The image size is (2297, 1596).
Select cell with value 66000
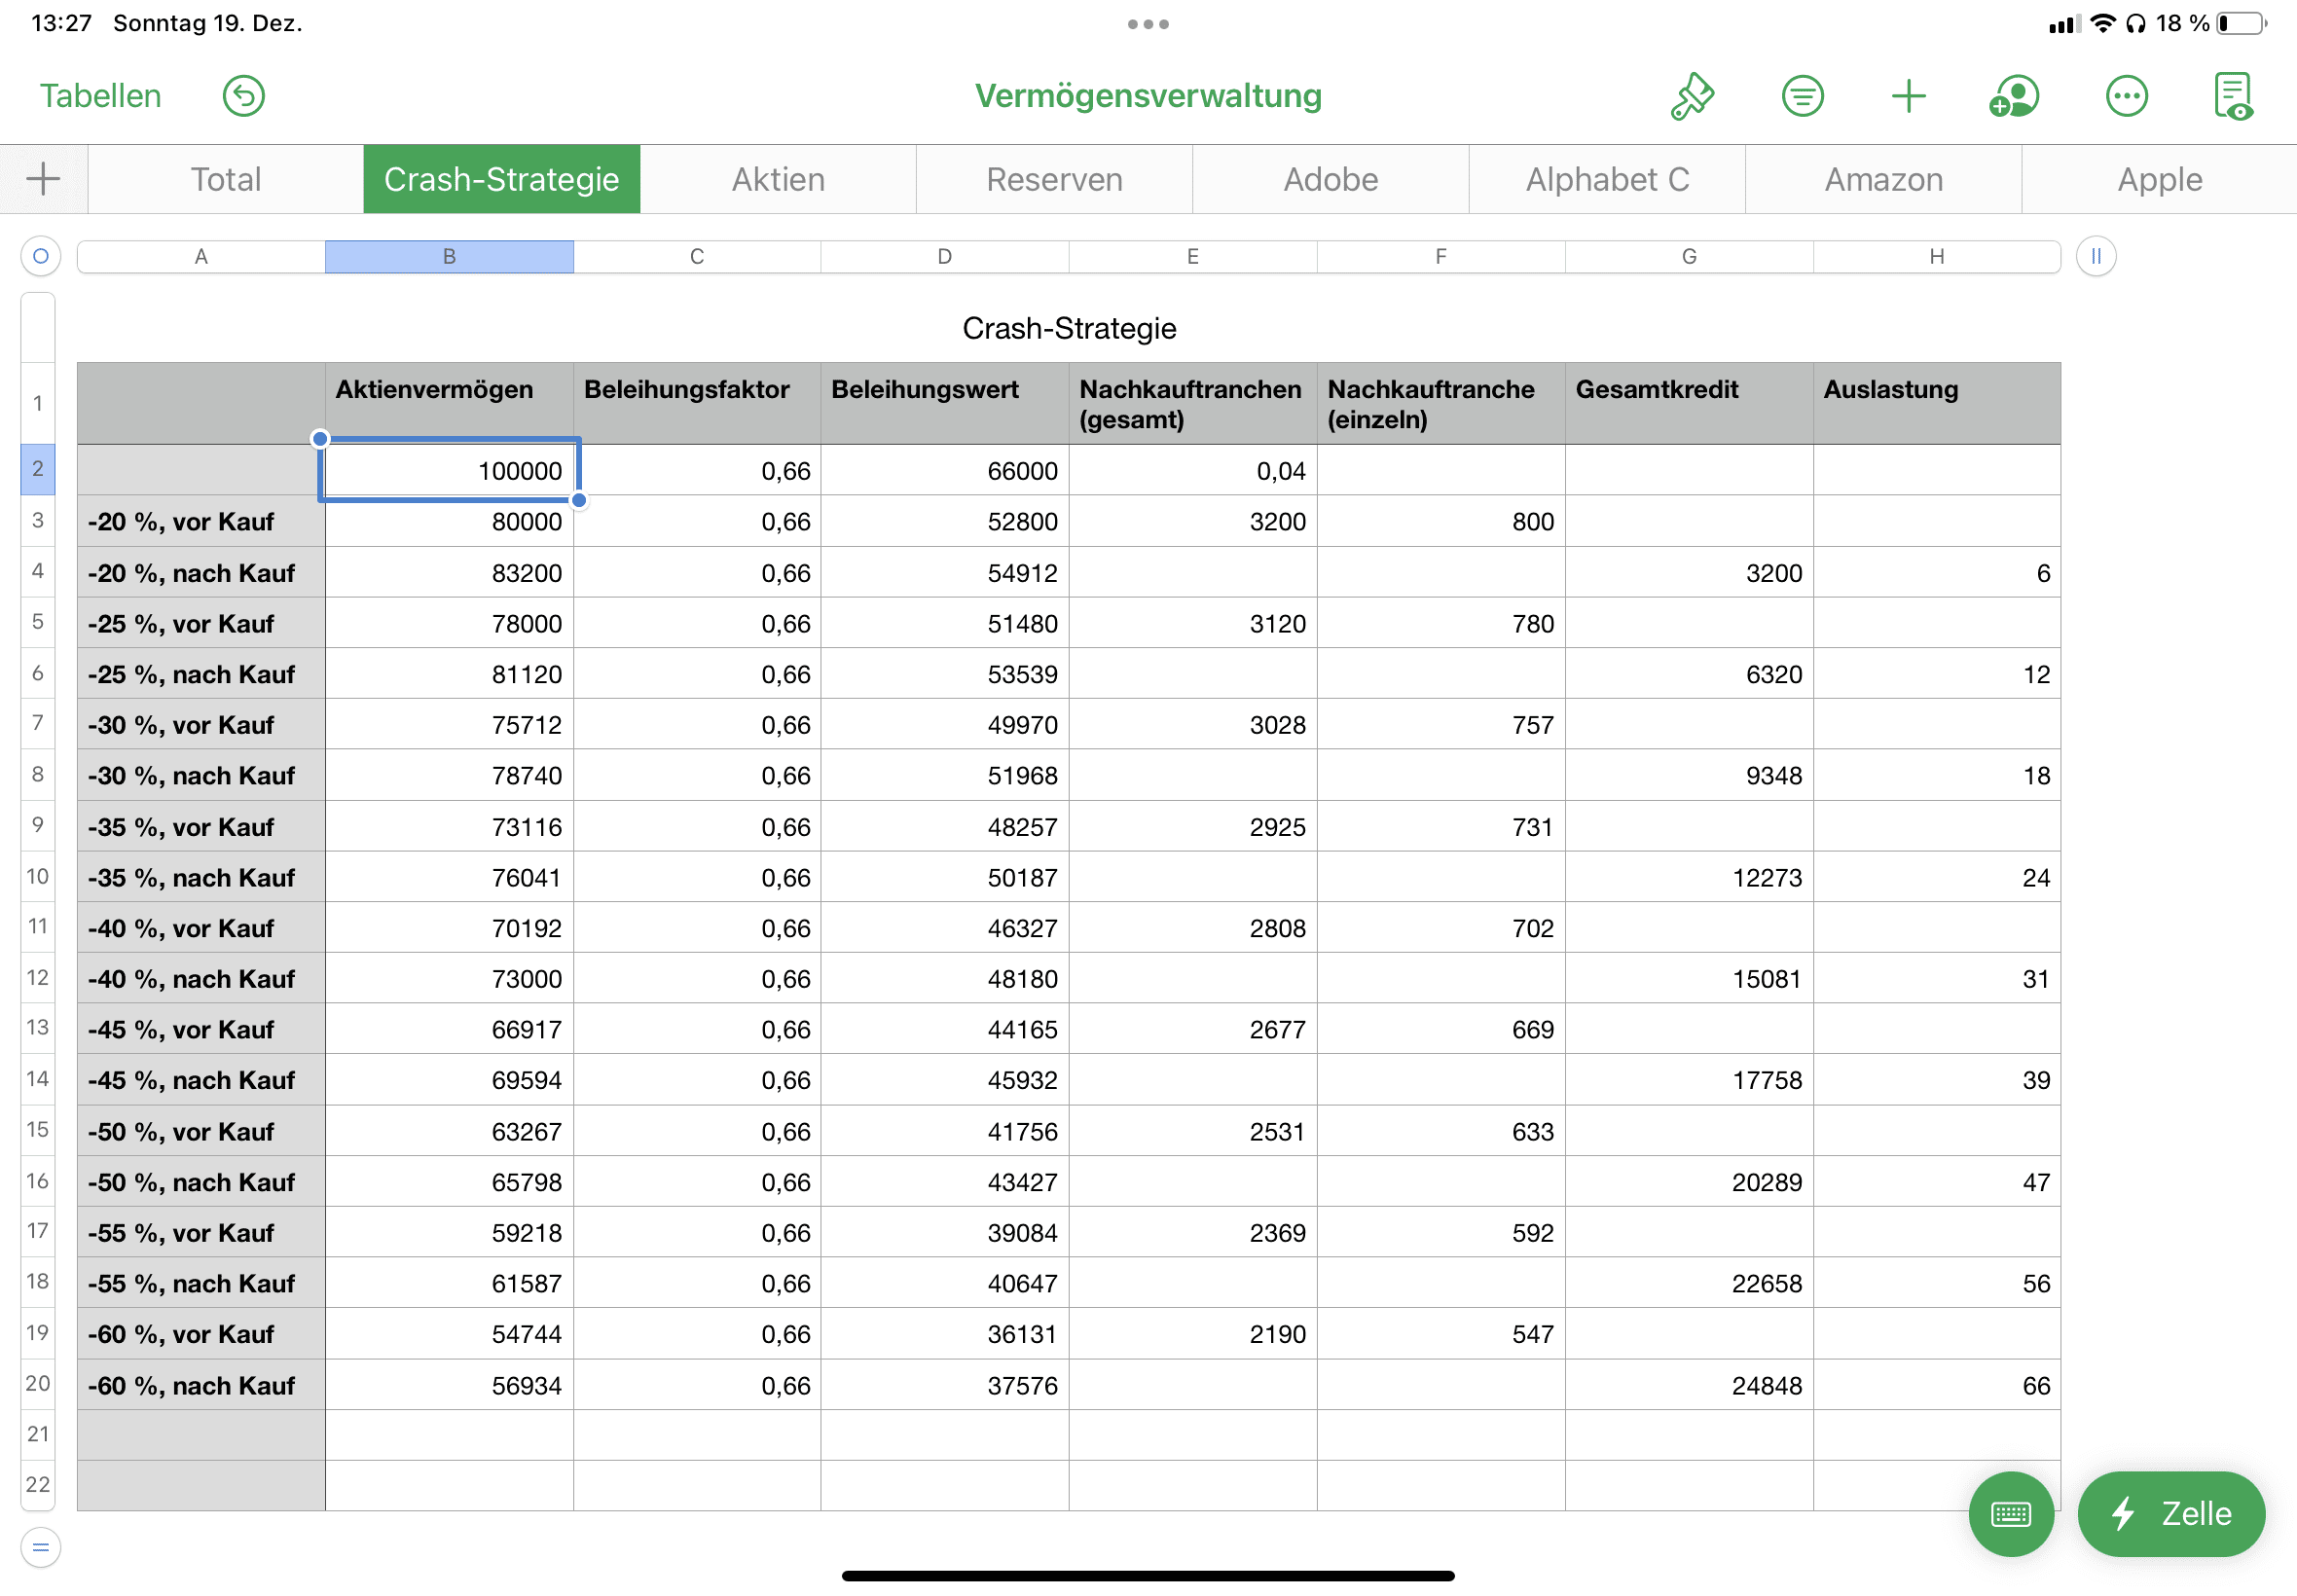coord(944,471)
